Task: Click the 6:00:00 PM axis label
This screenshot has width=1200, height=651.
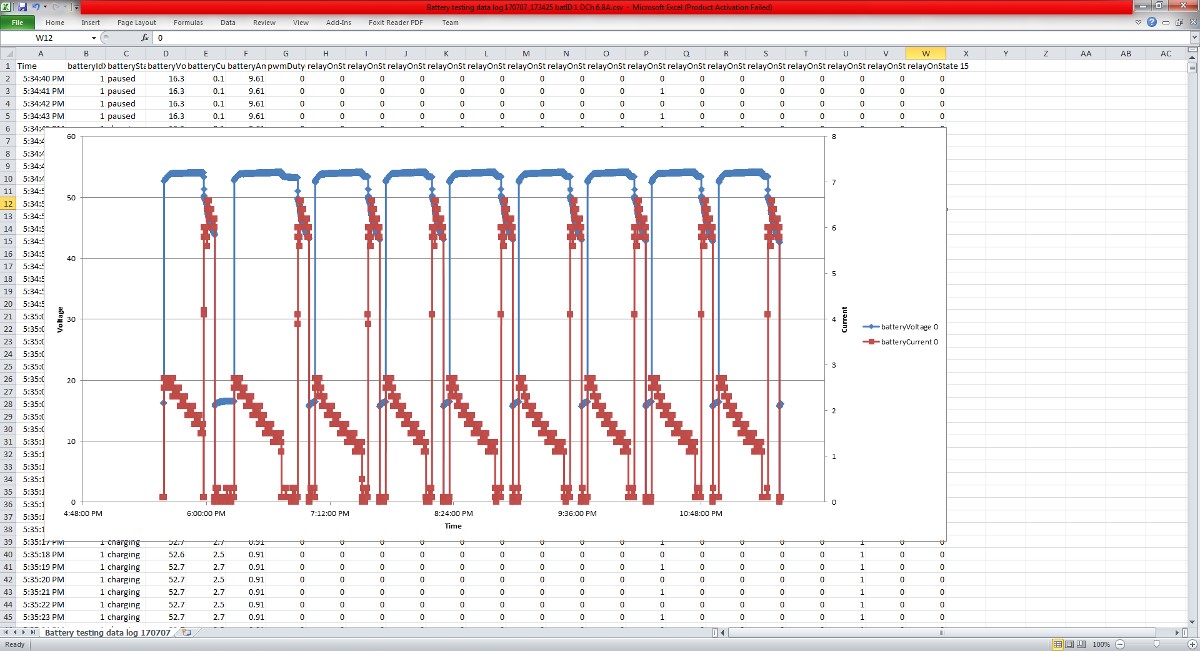Action: 206,513
